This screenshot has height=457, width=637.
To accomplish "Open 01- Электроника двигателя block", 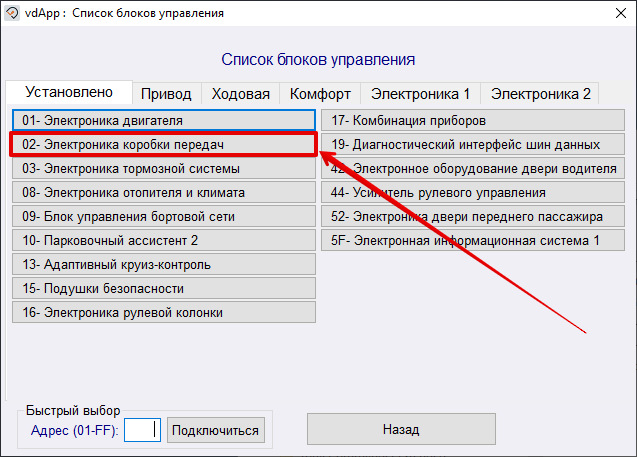I will [x=164, y=120].
